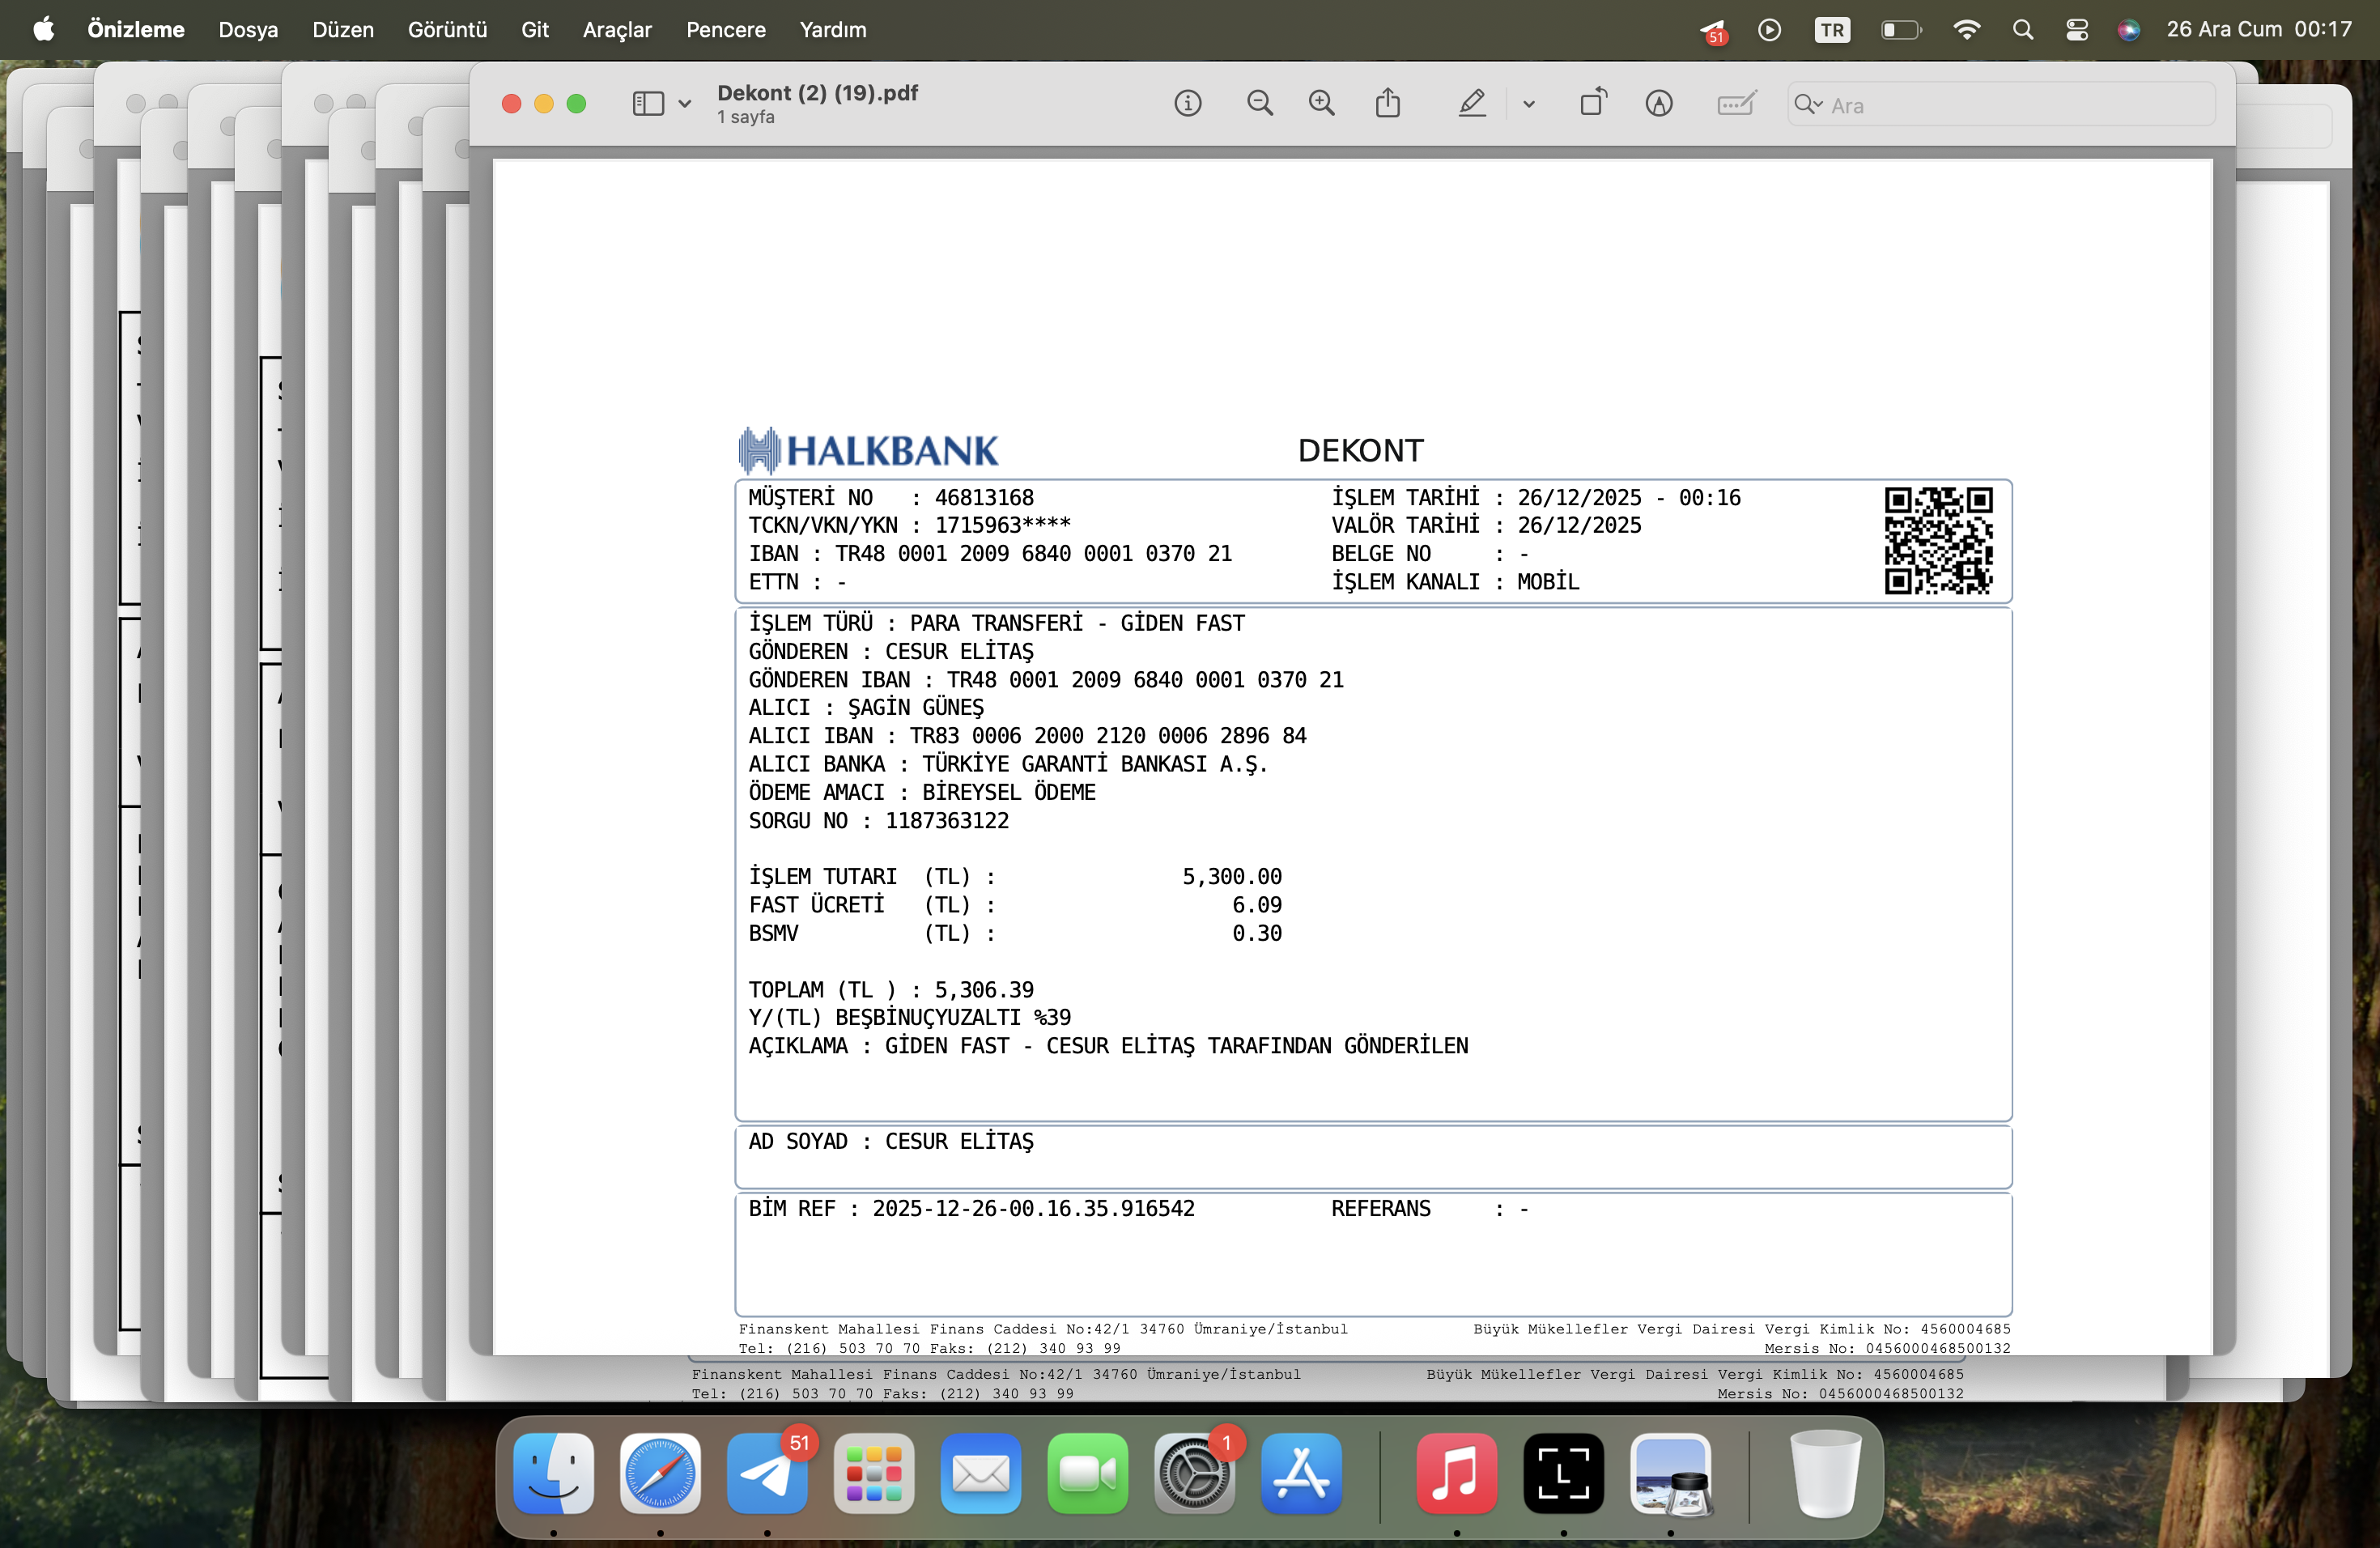Click the Dekont (2) (19).pdf window title
The height and width of the screenshot is (1548, 2380).
pos(817,93)
